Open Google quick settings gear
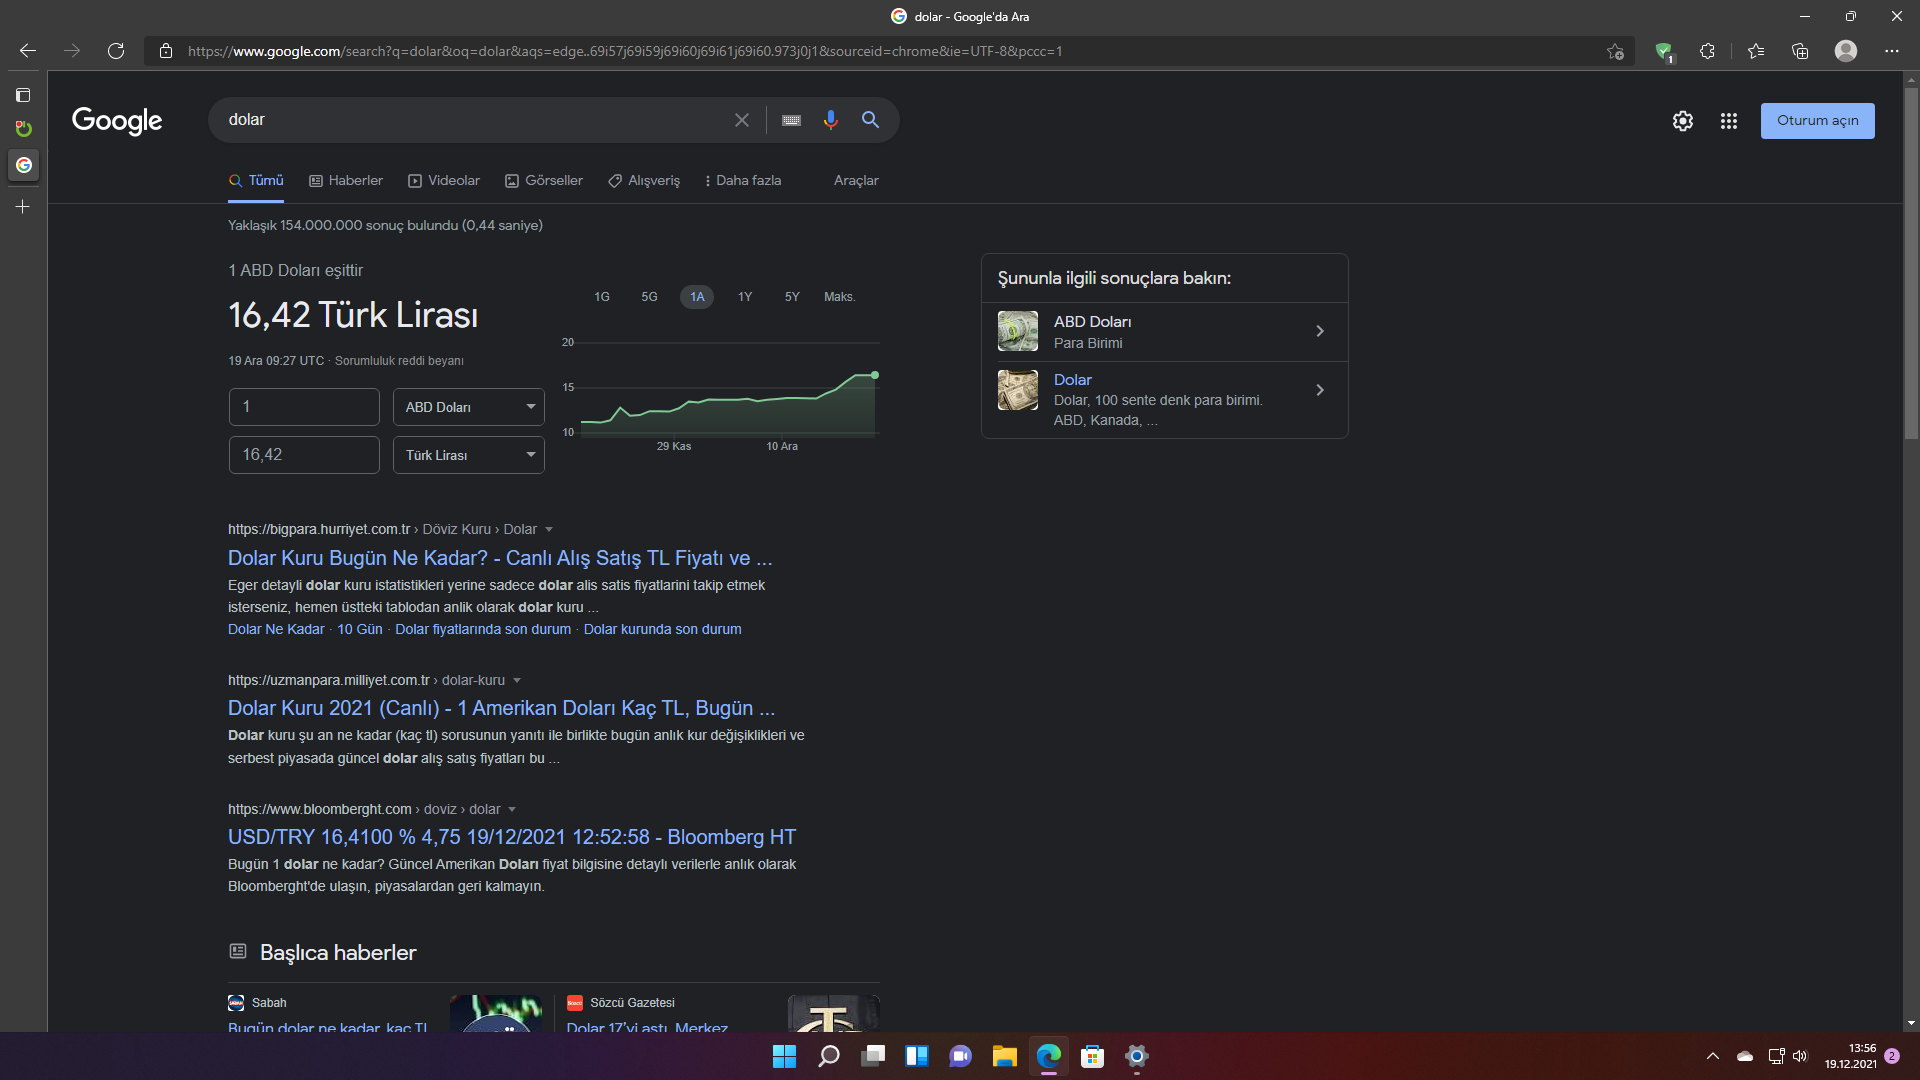 point(1683,121)
